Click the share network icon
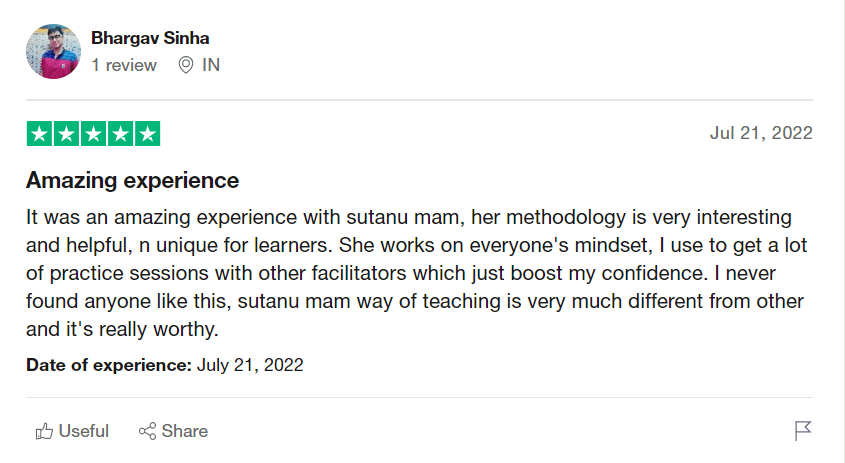 (x=147, y=431)
